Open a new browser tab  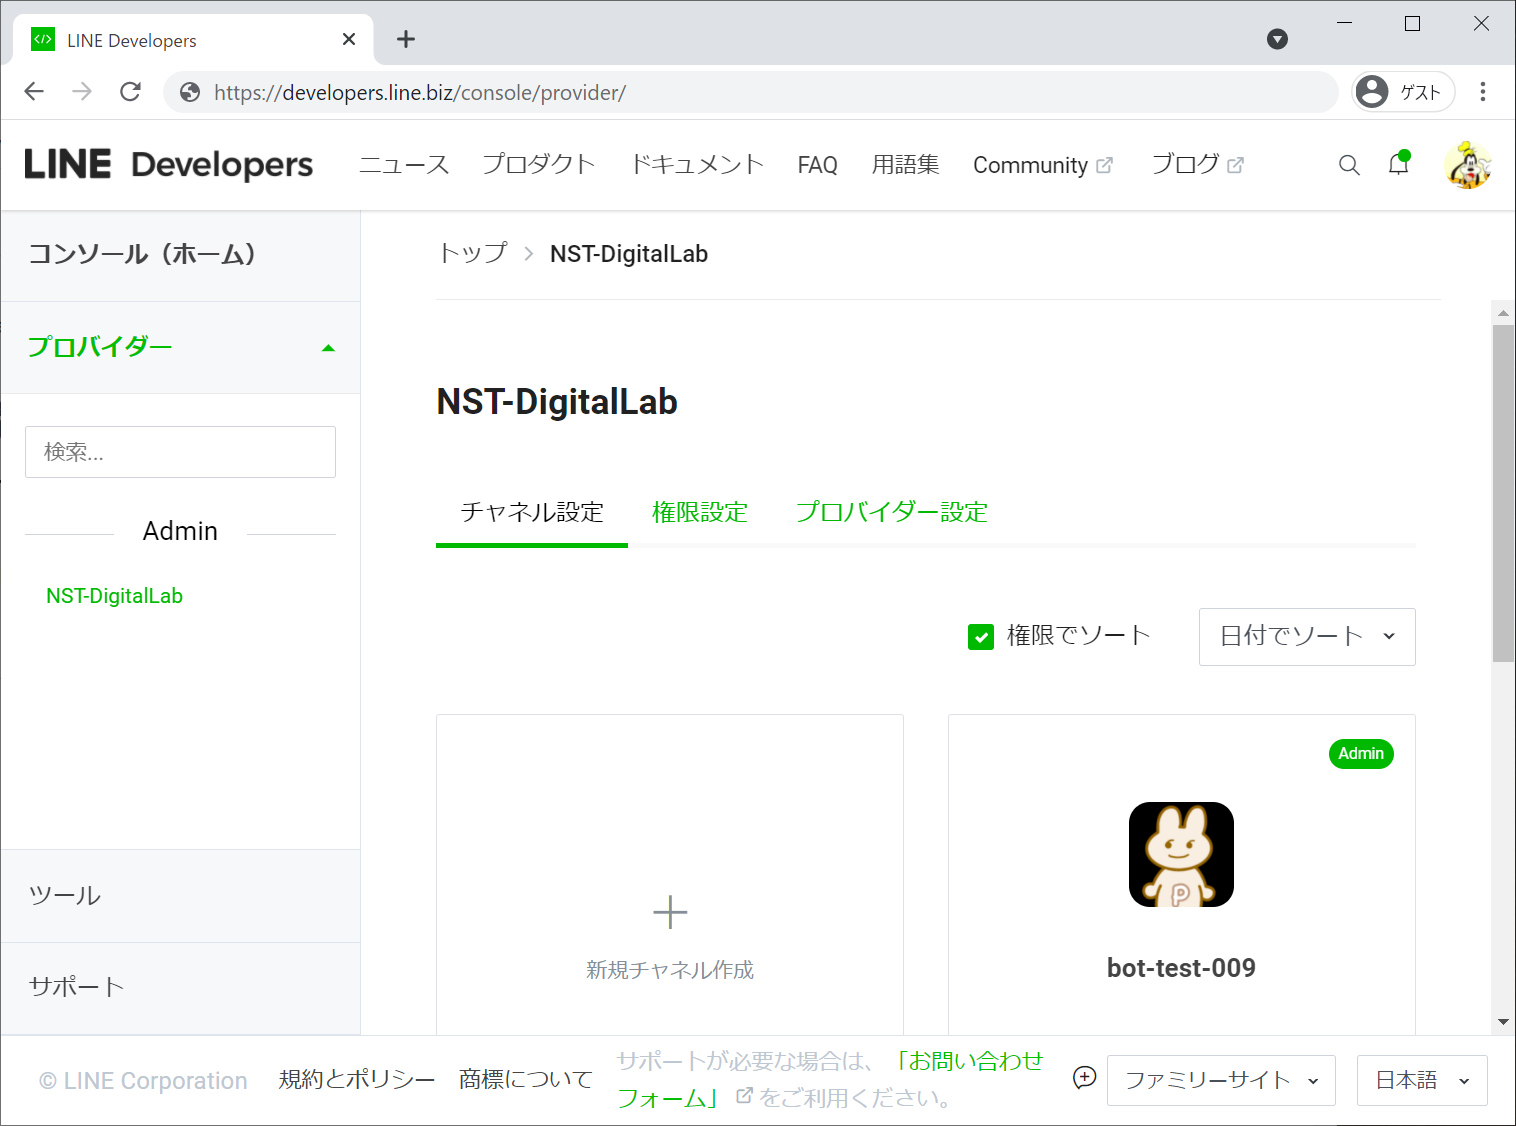[405, 39]
